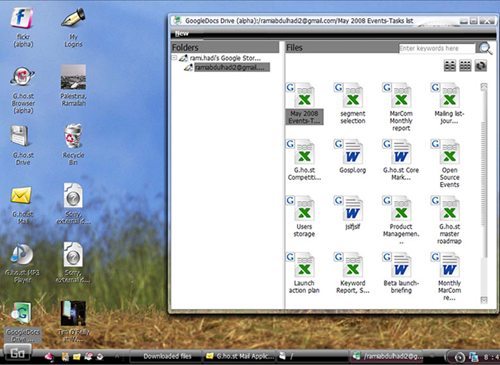Click the taskbar clock
Image resolution: width=500 pixels, height=365 pixels.
492,357
